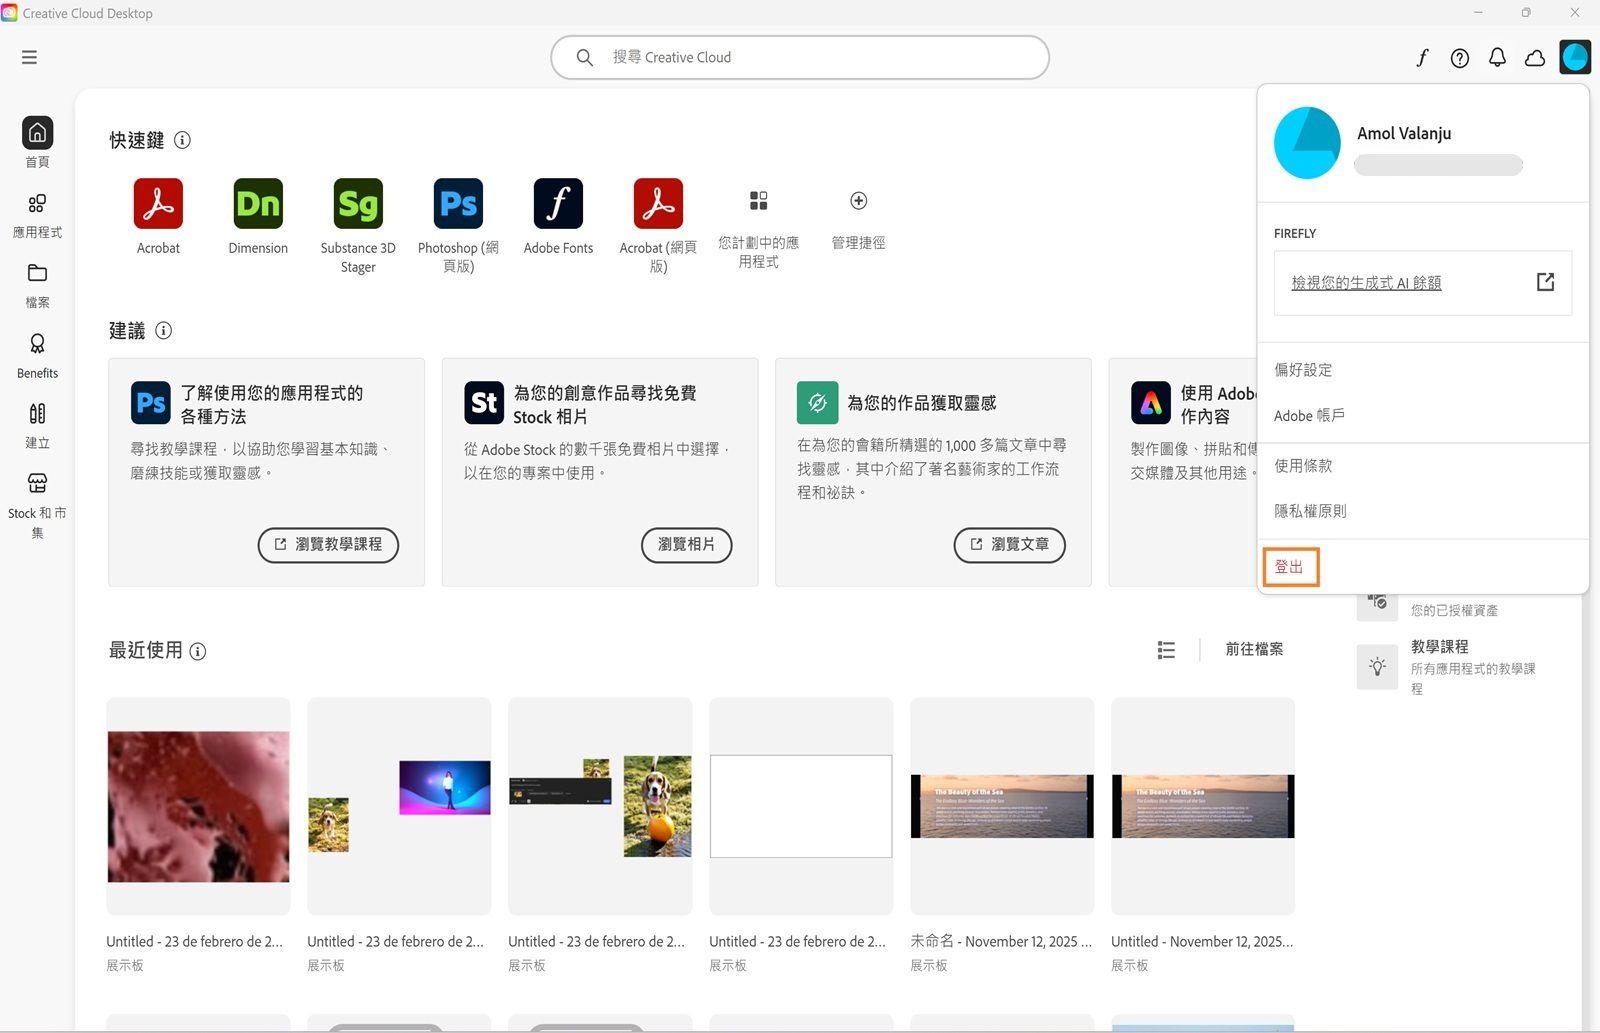Select 偏好設定 in profile menu
Image resolution: width=1600 pixels, height=1033 pixels.
point(1303,370)
